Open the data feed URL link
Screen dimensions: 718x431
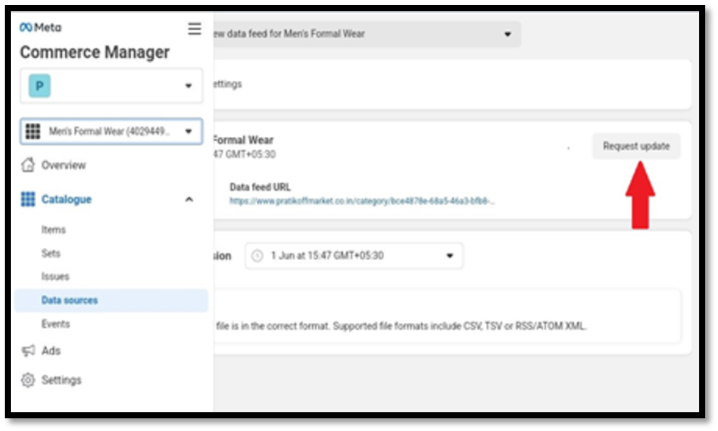[x=361, y=201]
